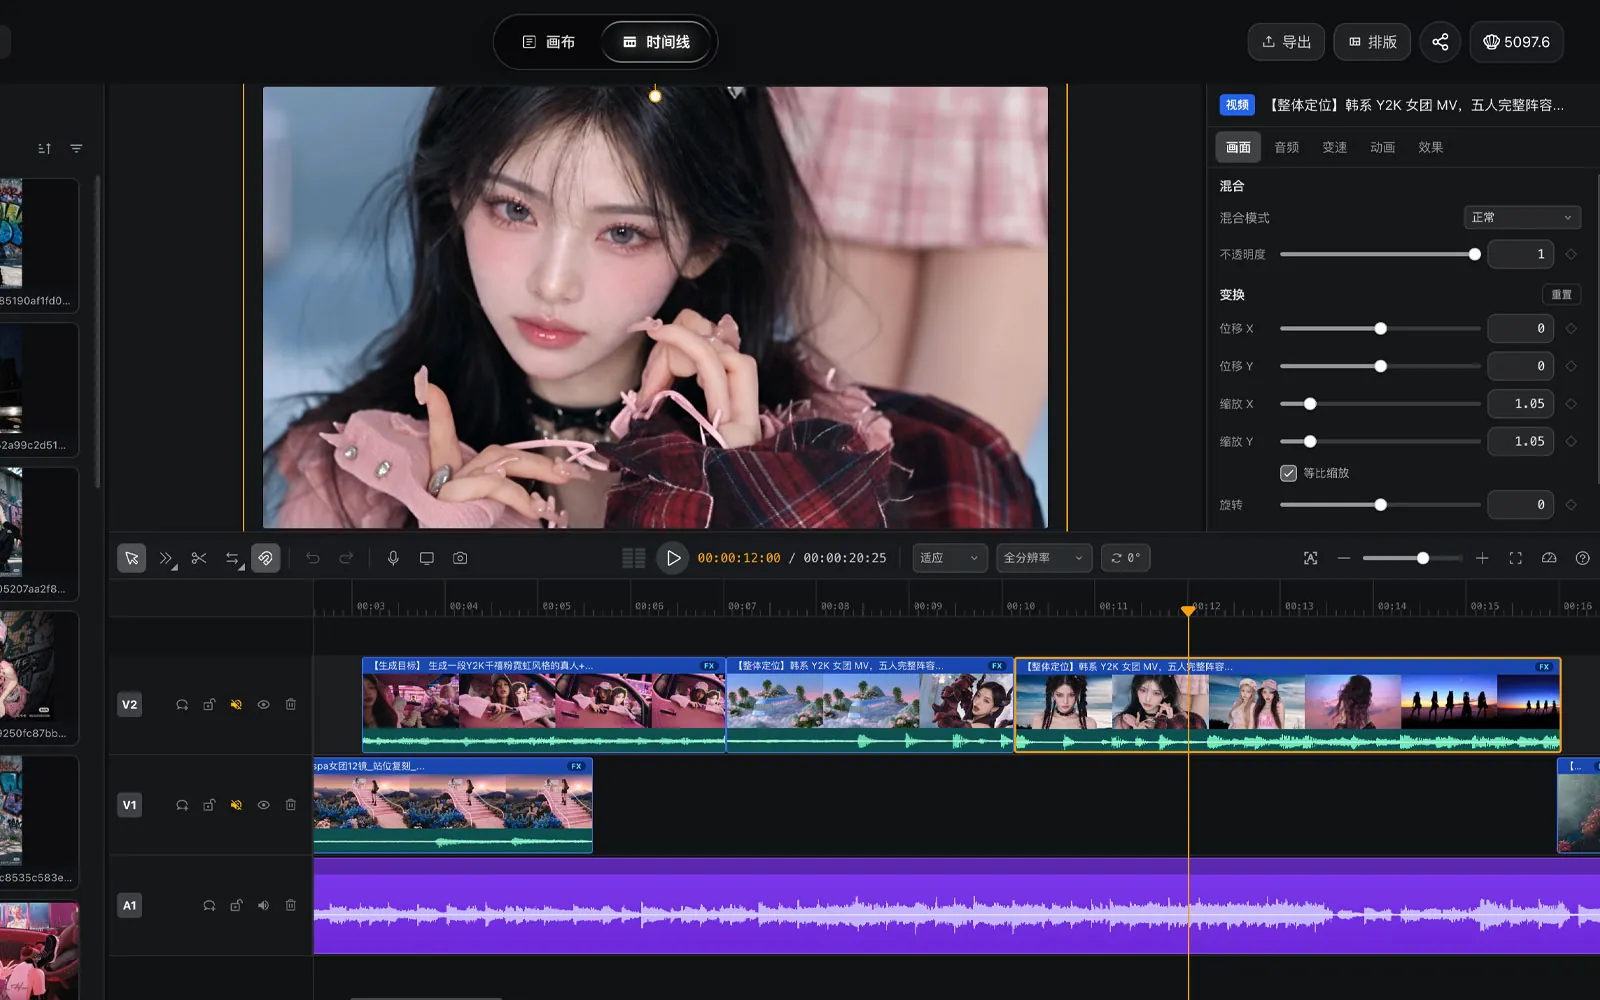The image size is (1600, 1000).
Task: Switch to the 变速 tab
Action: click(1334, 147)
